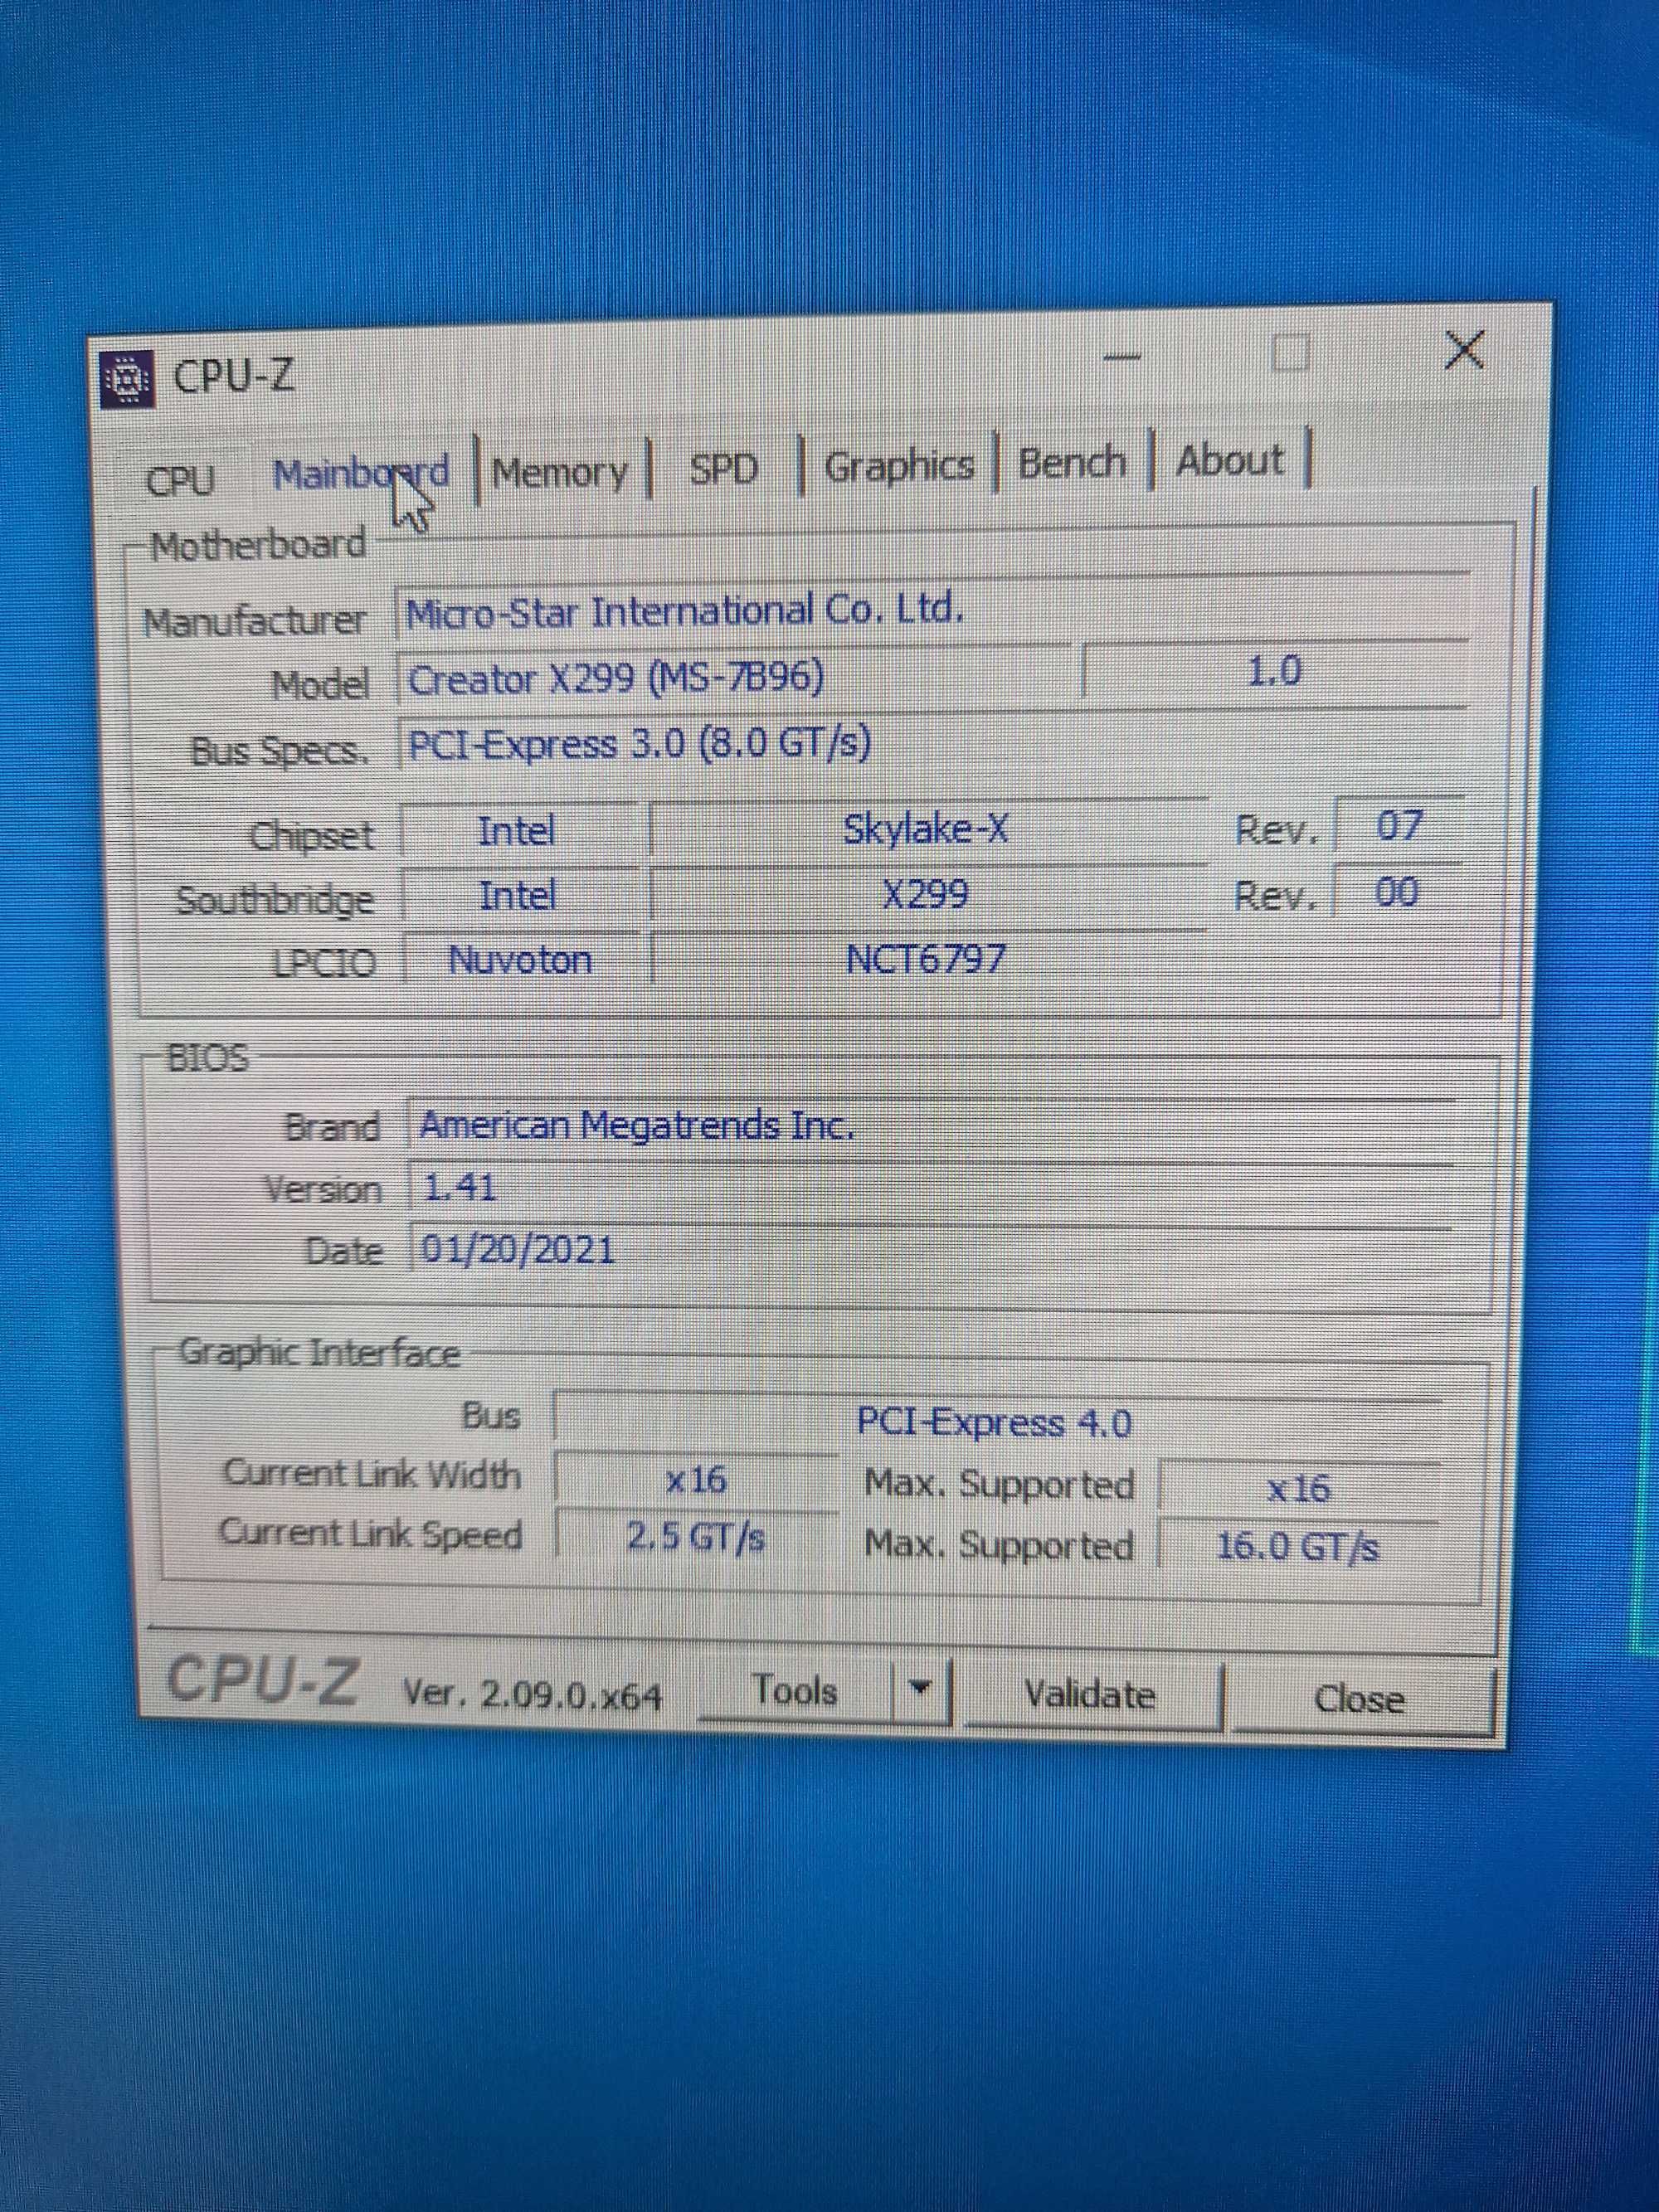Viewport: 1659px width, 2212px height.
Task: Click the Max. Supported speed 16.0 GT/s
Action: (1298, 1546)
